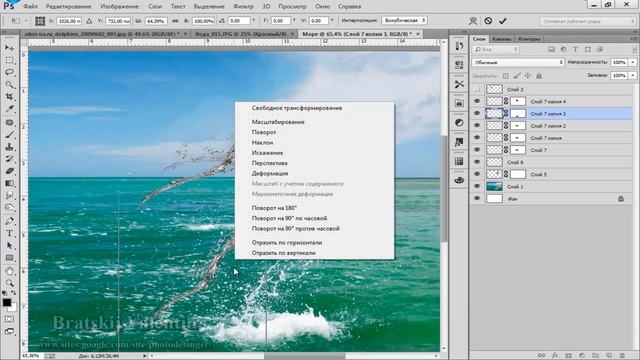Open the blend mode dropdown Обычные

click(x=518, y=62)
